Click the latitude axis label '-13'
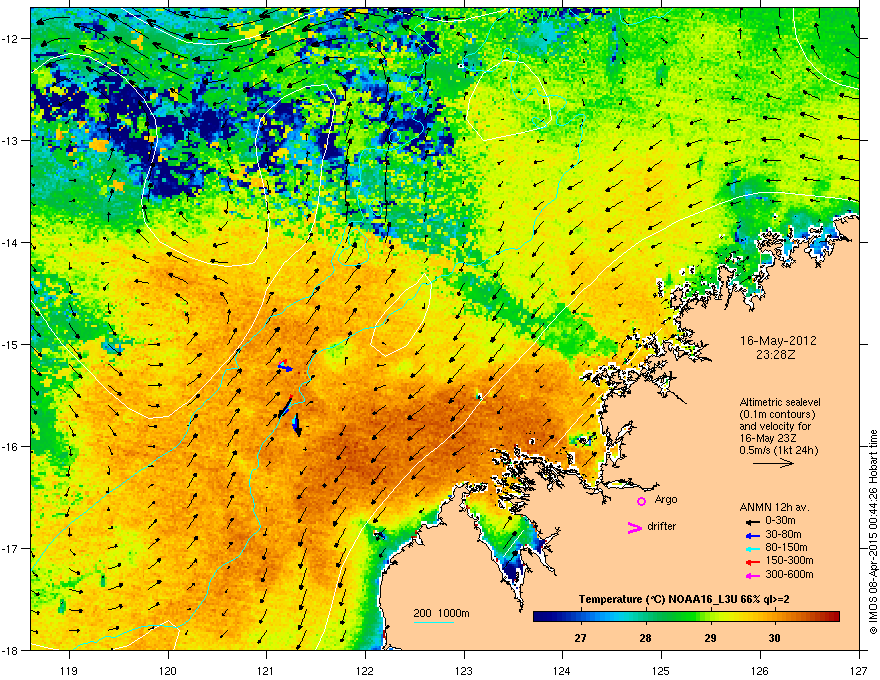Screen dimensions: 880x680 [11, 140]
